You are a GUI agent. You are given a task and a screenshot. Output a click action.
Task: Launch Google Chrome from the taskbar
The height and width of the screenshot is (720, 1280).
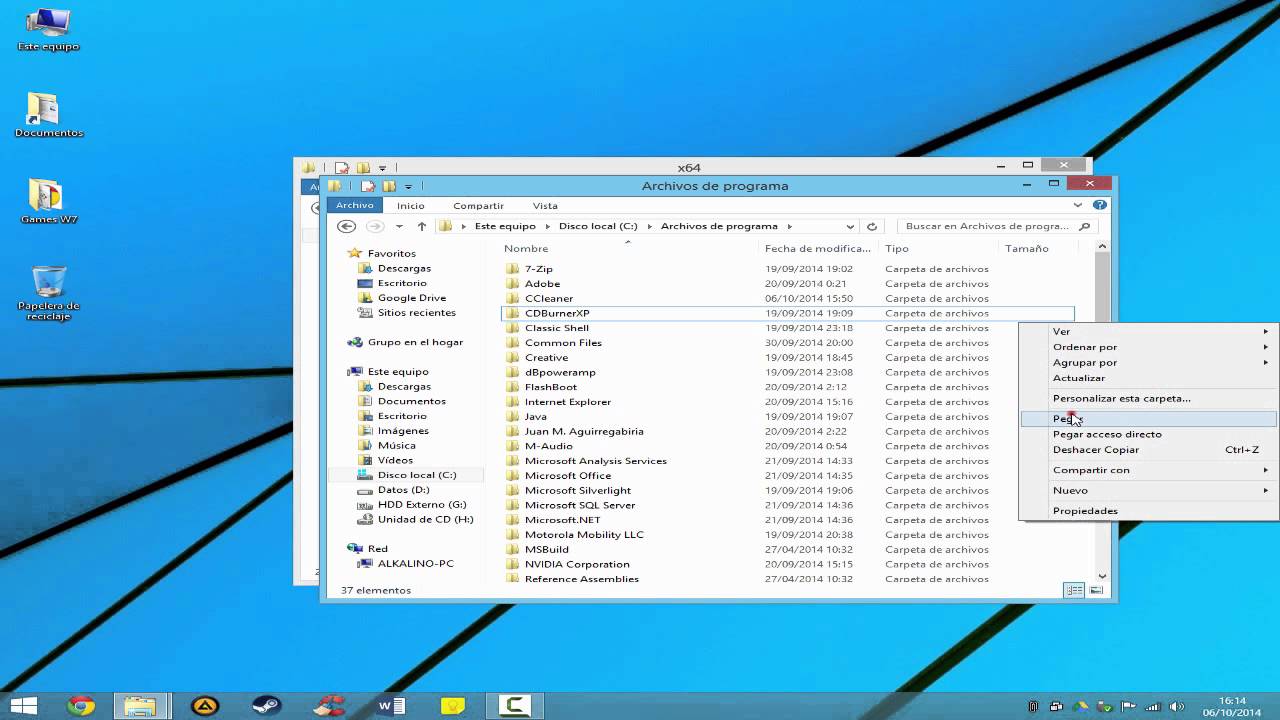click(81, 706)
